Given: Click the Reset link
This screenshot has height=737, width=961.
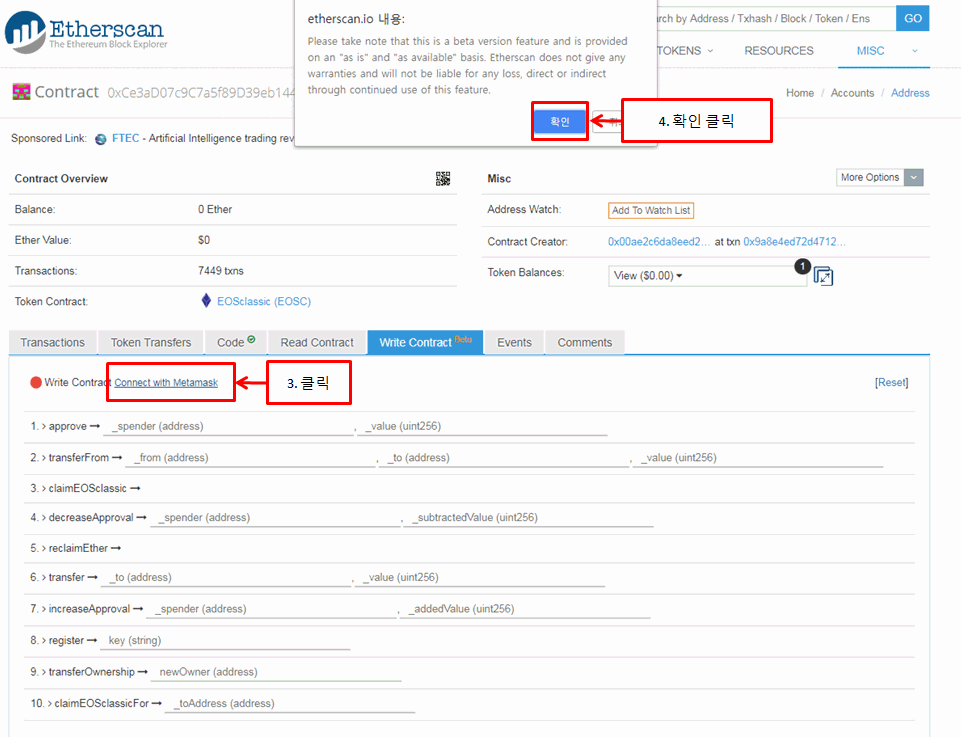Looking at the screenshot, I should tap(891, 382).
